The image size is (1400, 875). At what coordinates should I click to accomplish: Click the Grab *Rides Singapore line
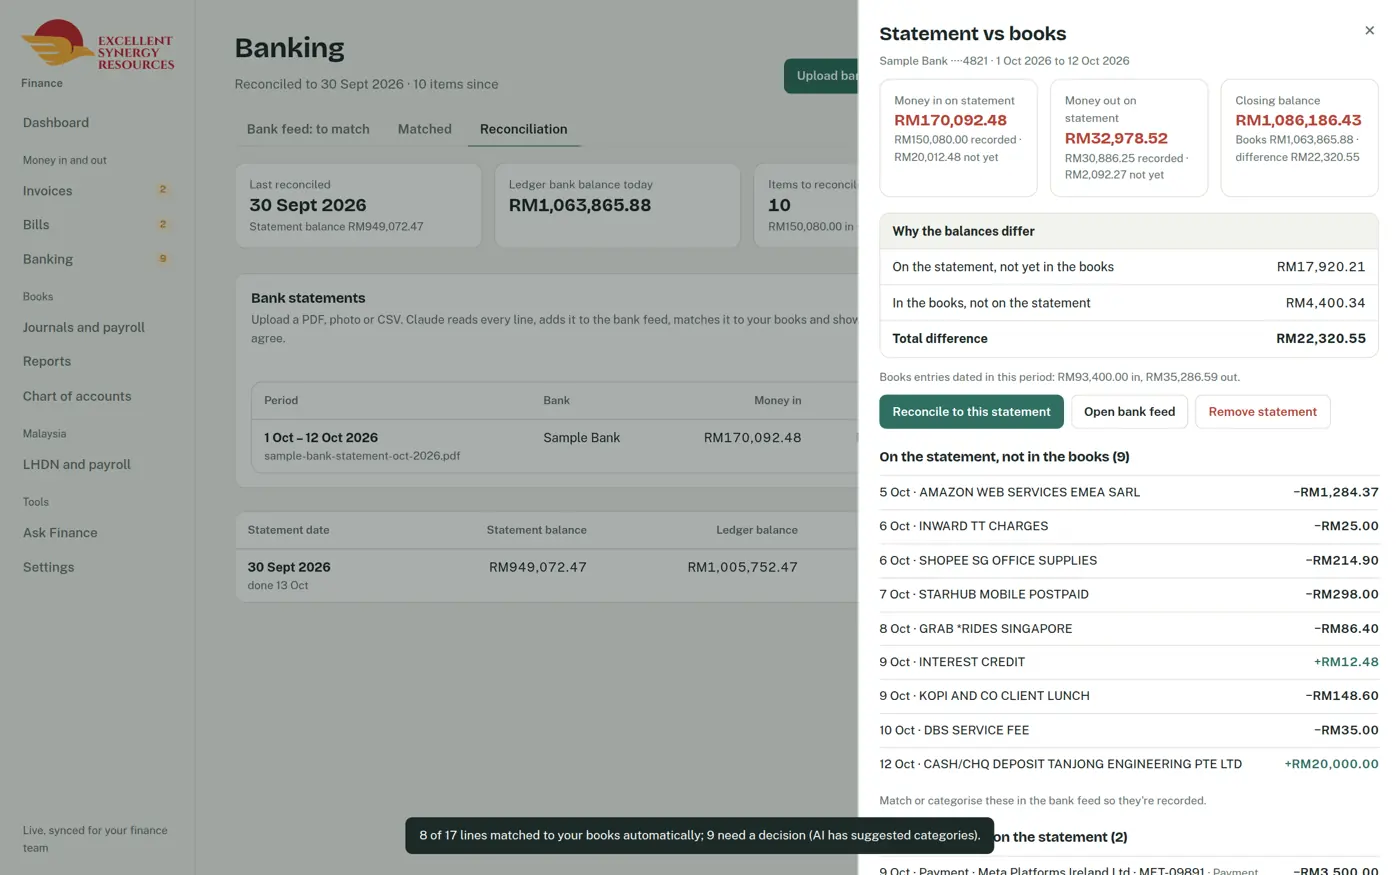(x=1129, y=629)
